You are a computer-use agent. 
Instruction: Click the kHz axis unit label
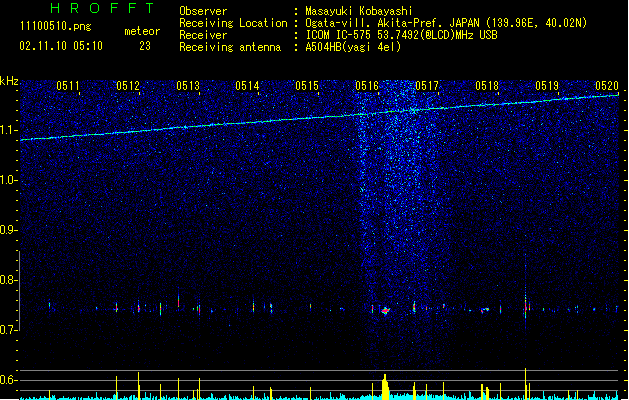tap(9, 81)
